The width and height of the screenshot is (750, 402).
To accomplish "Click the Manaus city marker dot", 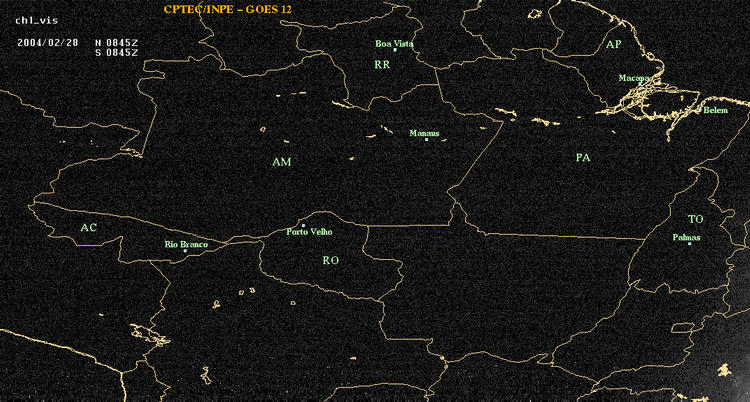I will (426, 139).
